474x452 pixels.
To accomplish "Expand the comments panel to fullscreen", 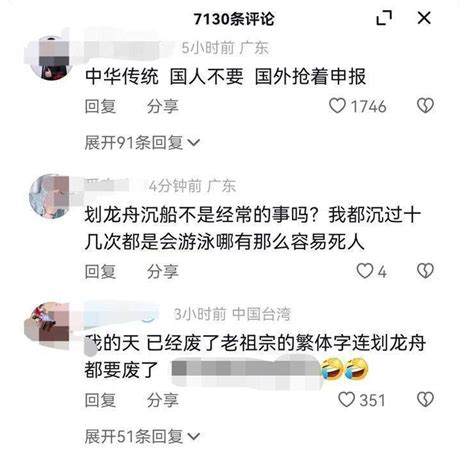I will click(x=384, y=18).
